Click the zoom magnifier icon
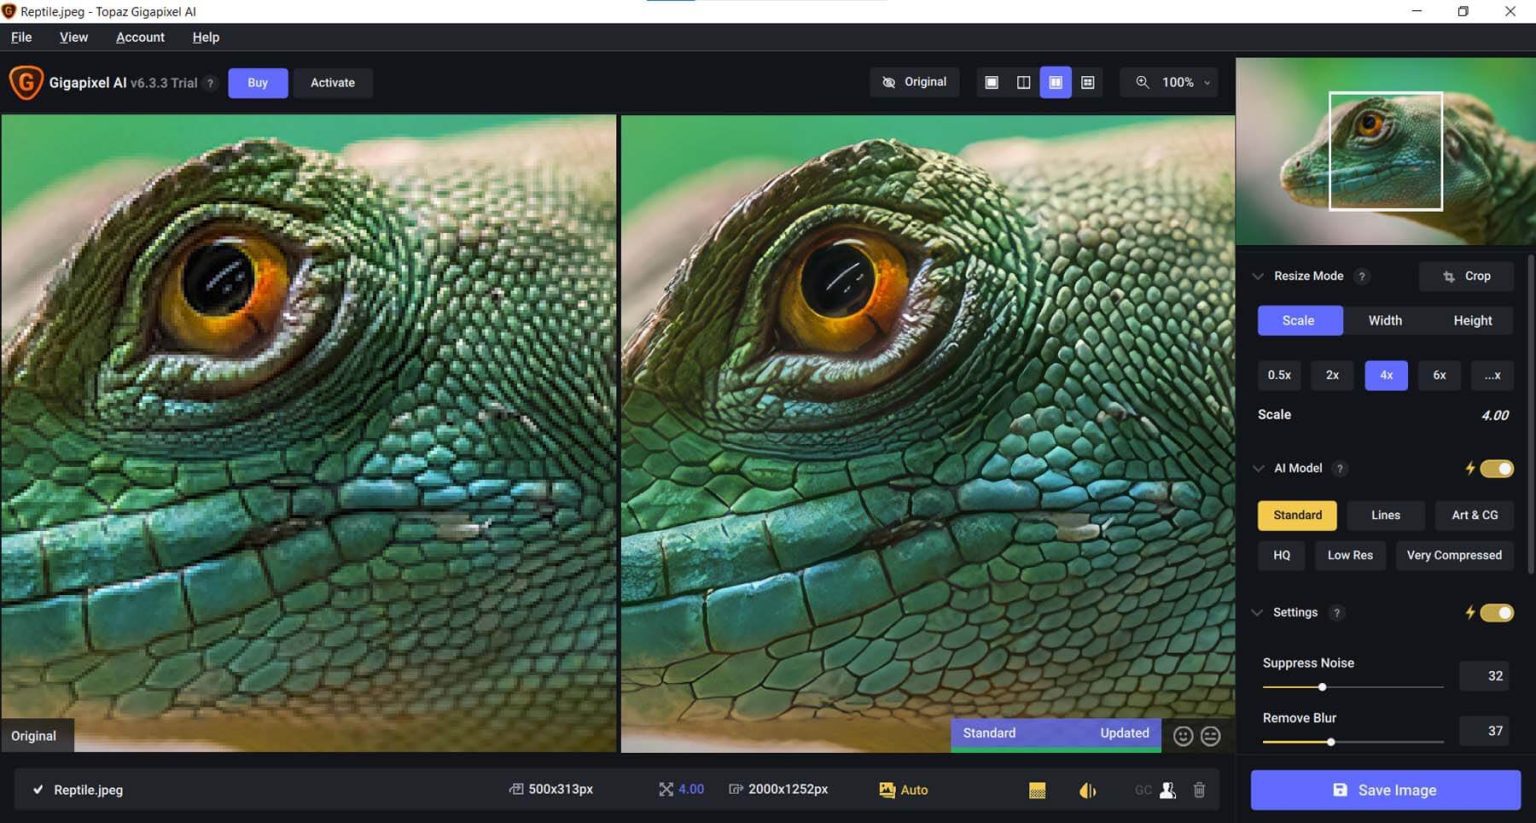The image size is (1536, 823). 1142,82
